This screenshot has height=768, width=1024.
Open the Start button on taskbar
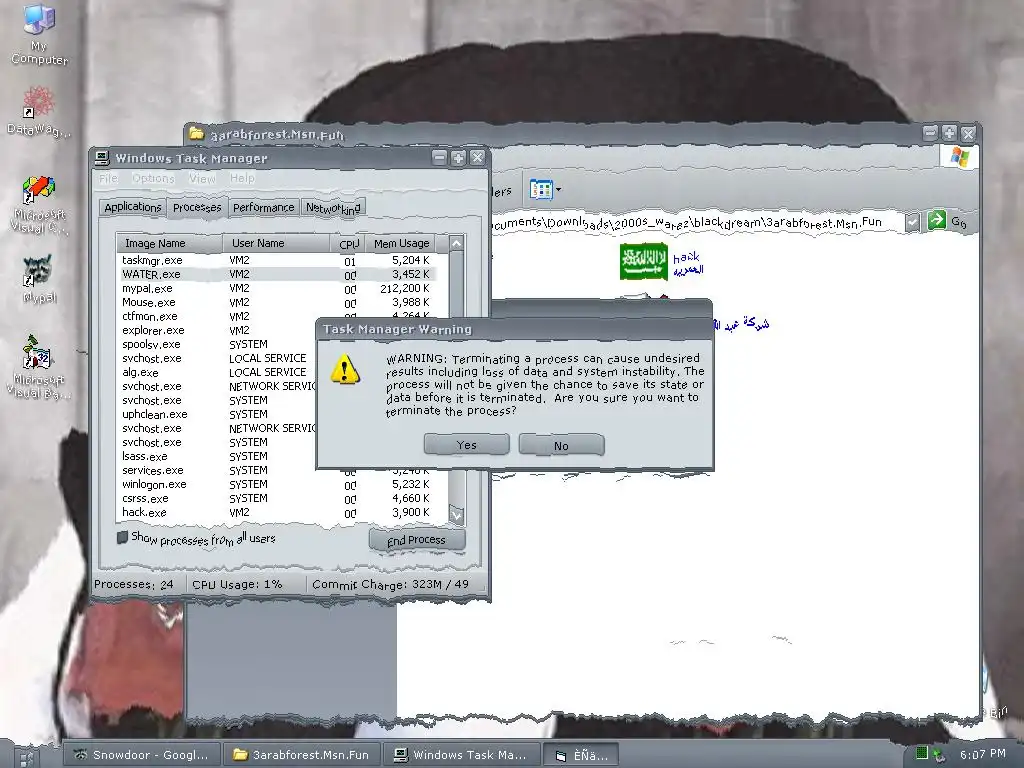tap(27, 758)
